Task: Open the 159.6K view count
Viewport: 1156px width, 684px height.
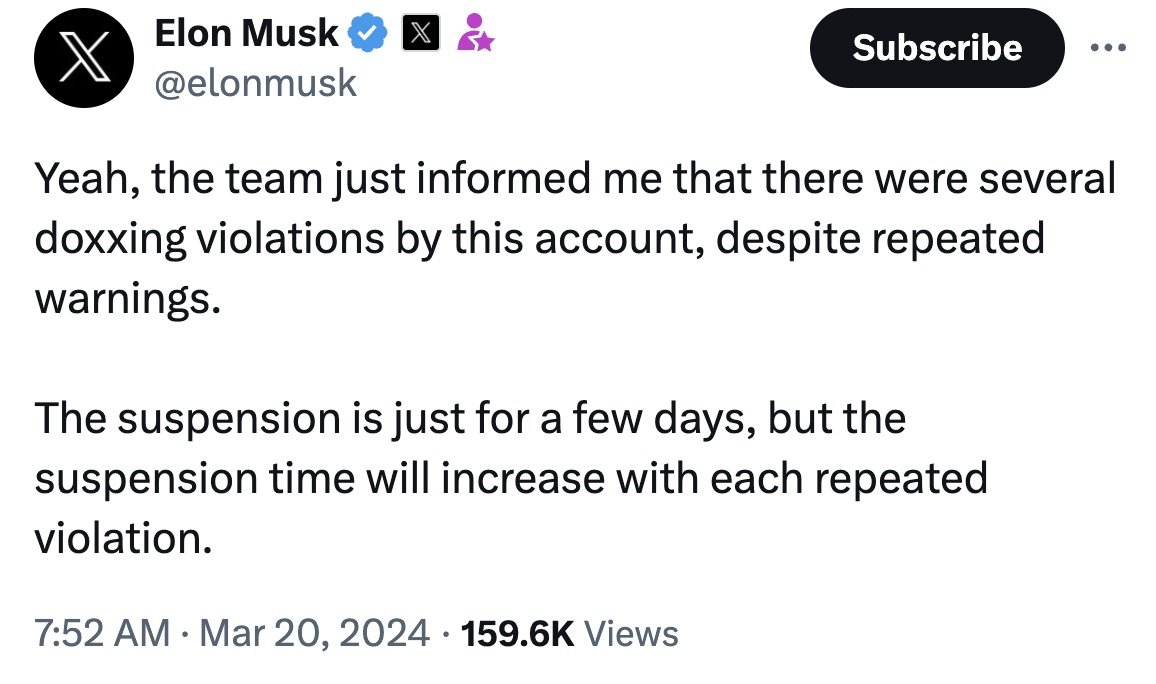Action: pyautogui.click(x=517, y=633)
